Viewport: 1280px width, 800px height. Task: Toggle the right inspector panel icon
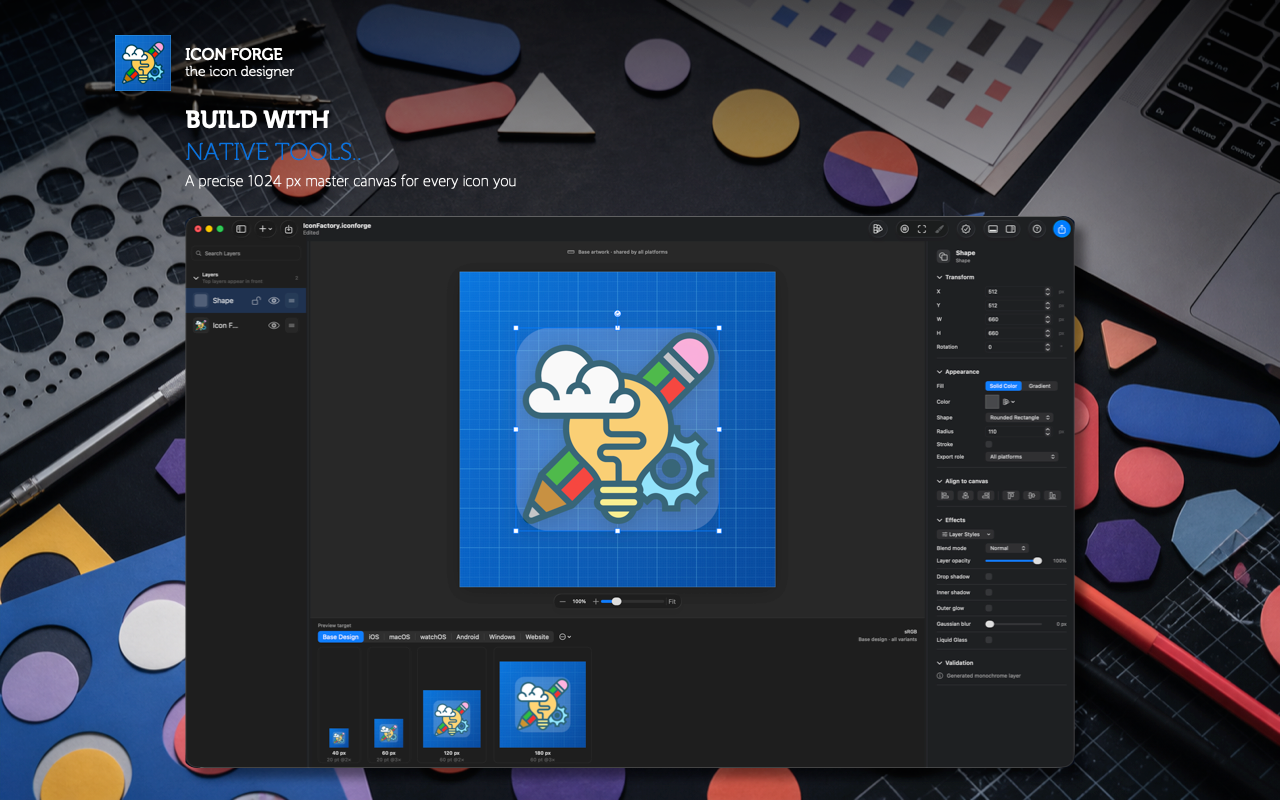[1011, 229]
